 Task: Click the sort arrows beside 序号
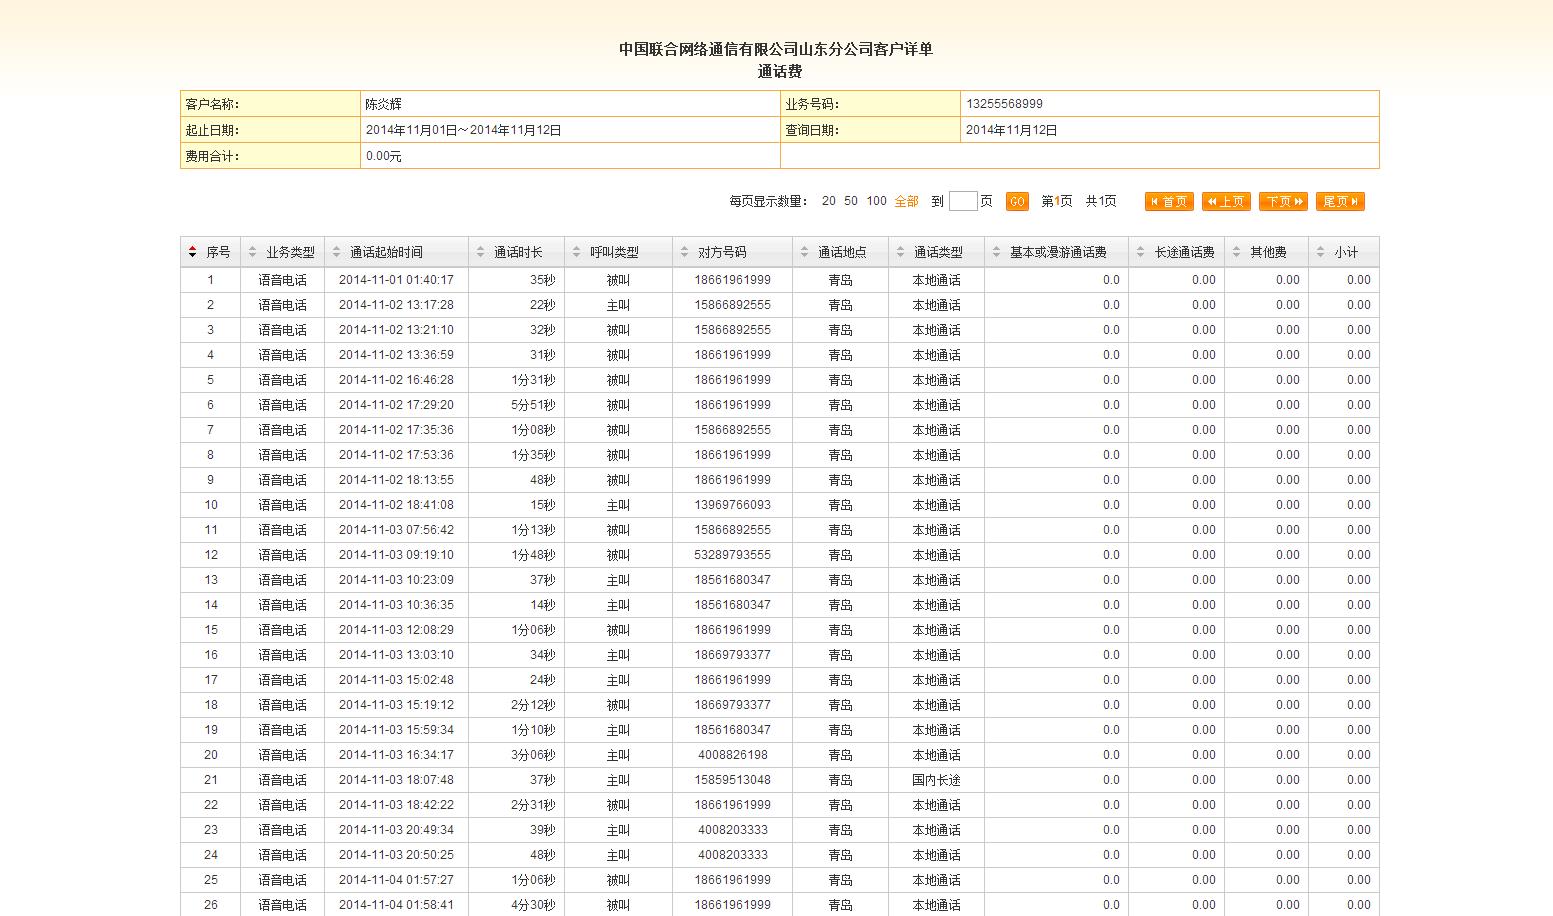(192, 253)
